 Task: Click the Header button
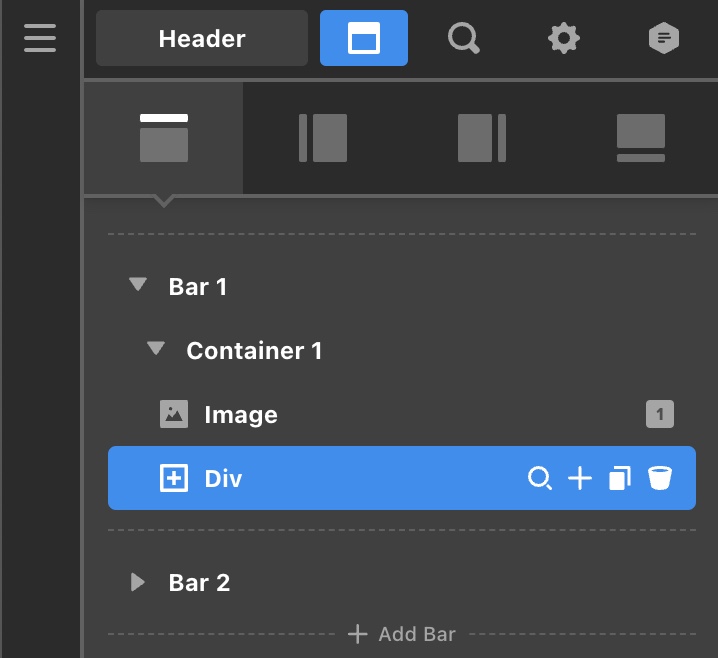pos(202,38)
